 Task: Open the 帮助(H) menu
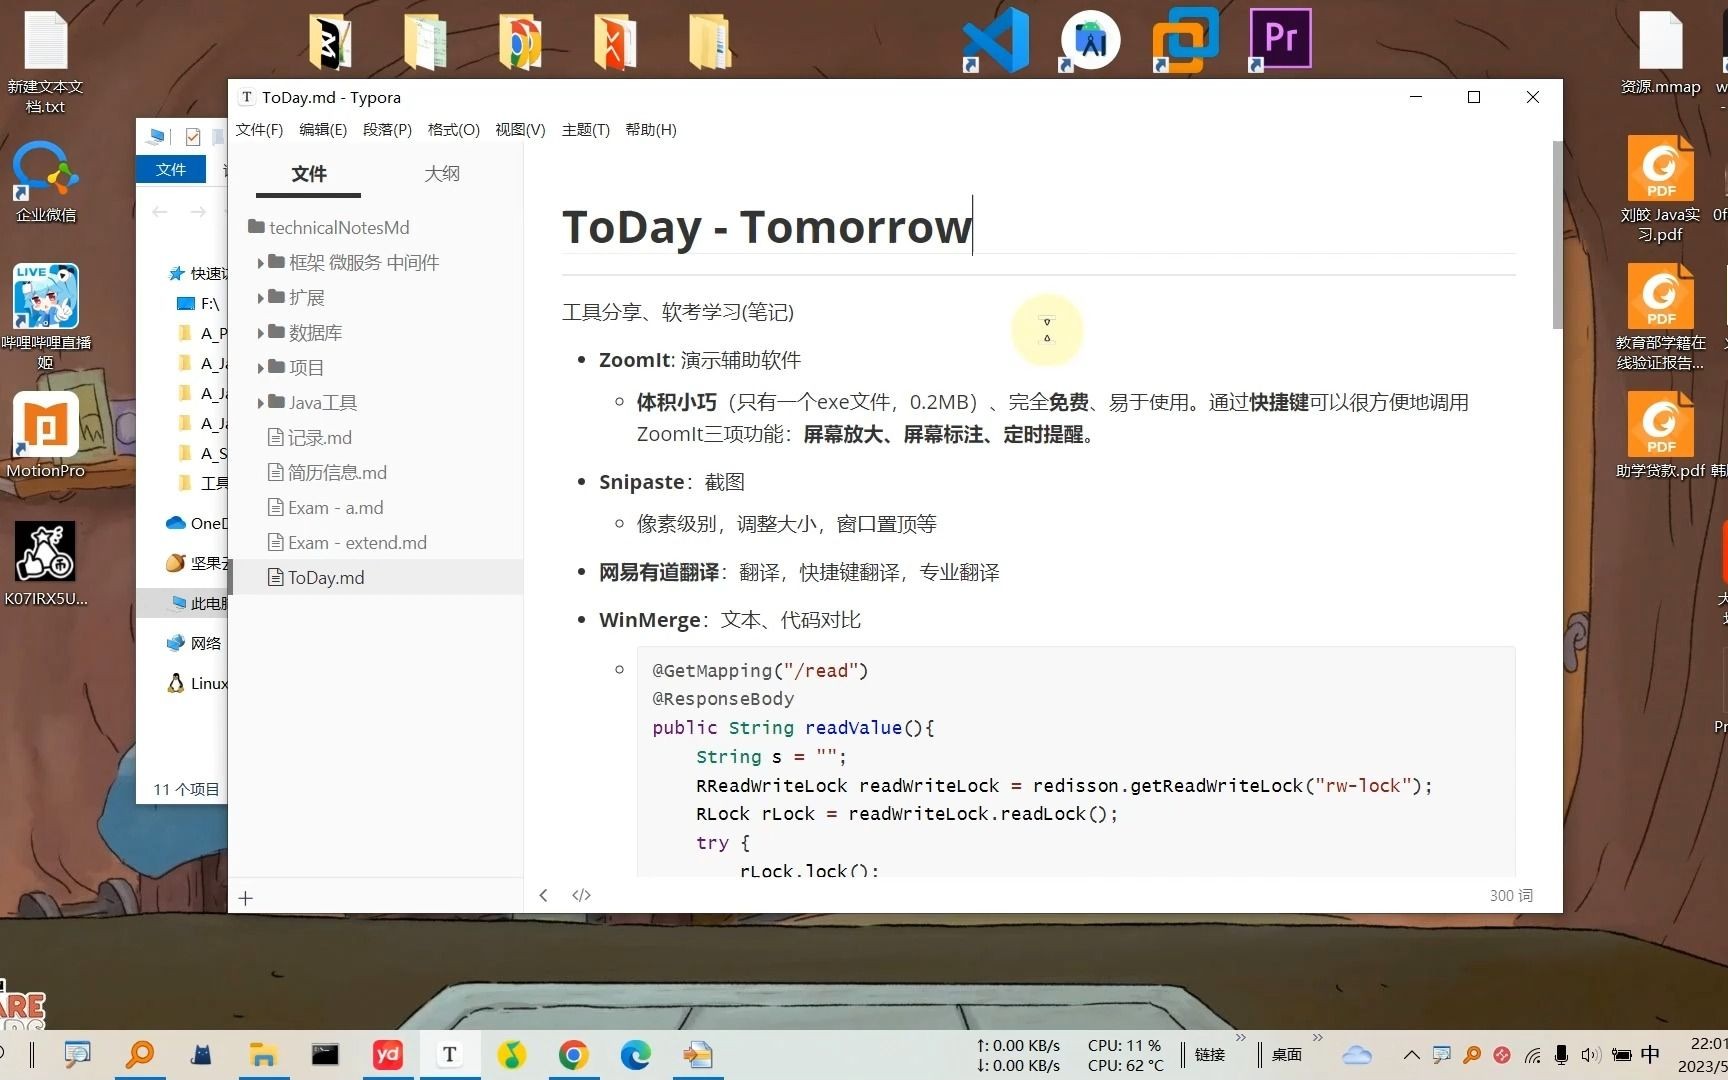[651, 130]
